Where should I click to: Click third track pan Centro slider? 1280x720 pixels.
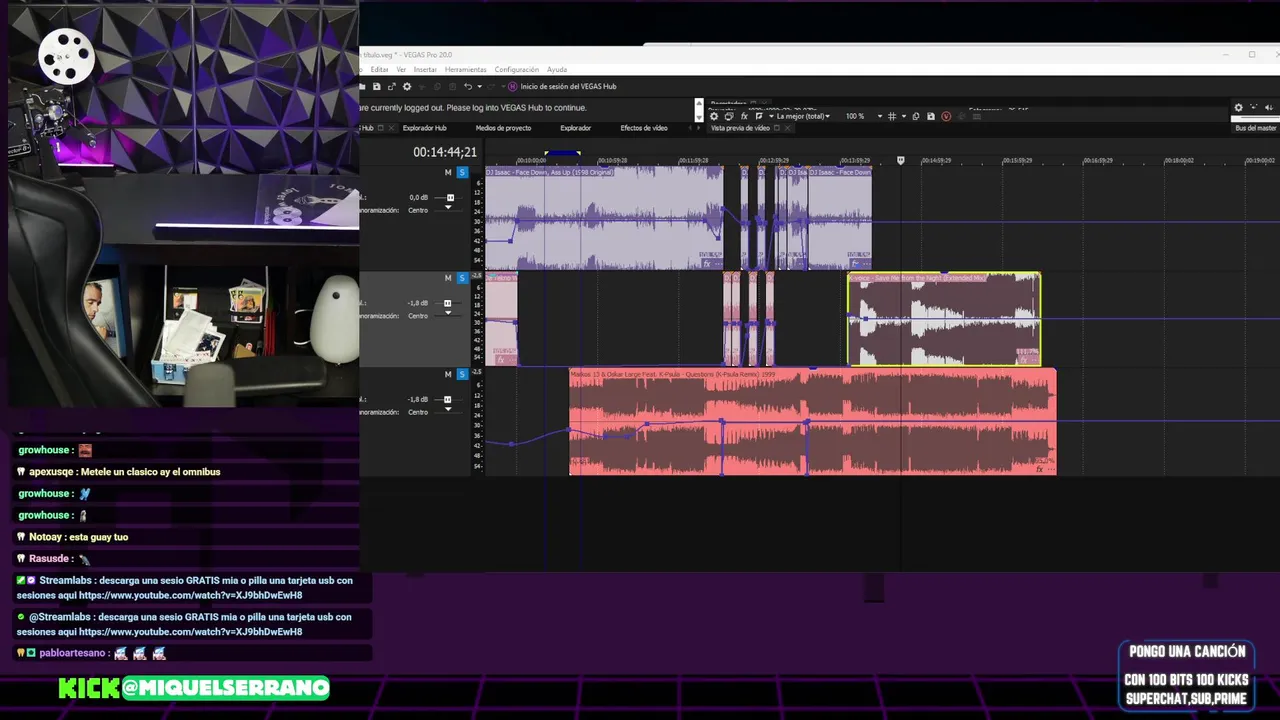(x=448, y=410)
